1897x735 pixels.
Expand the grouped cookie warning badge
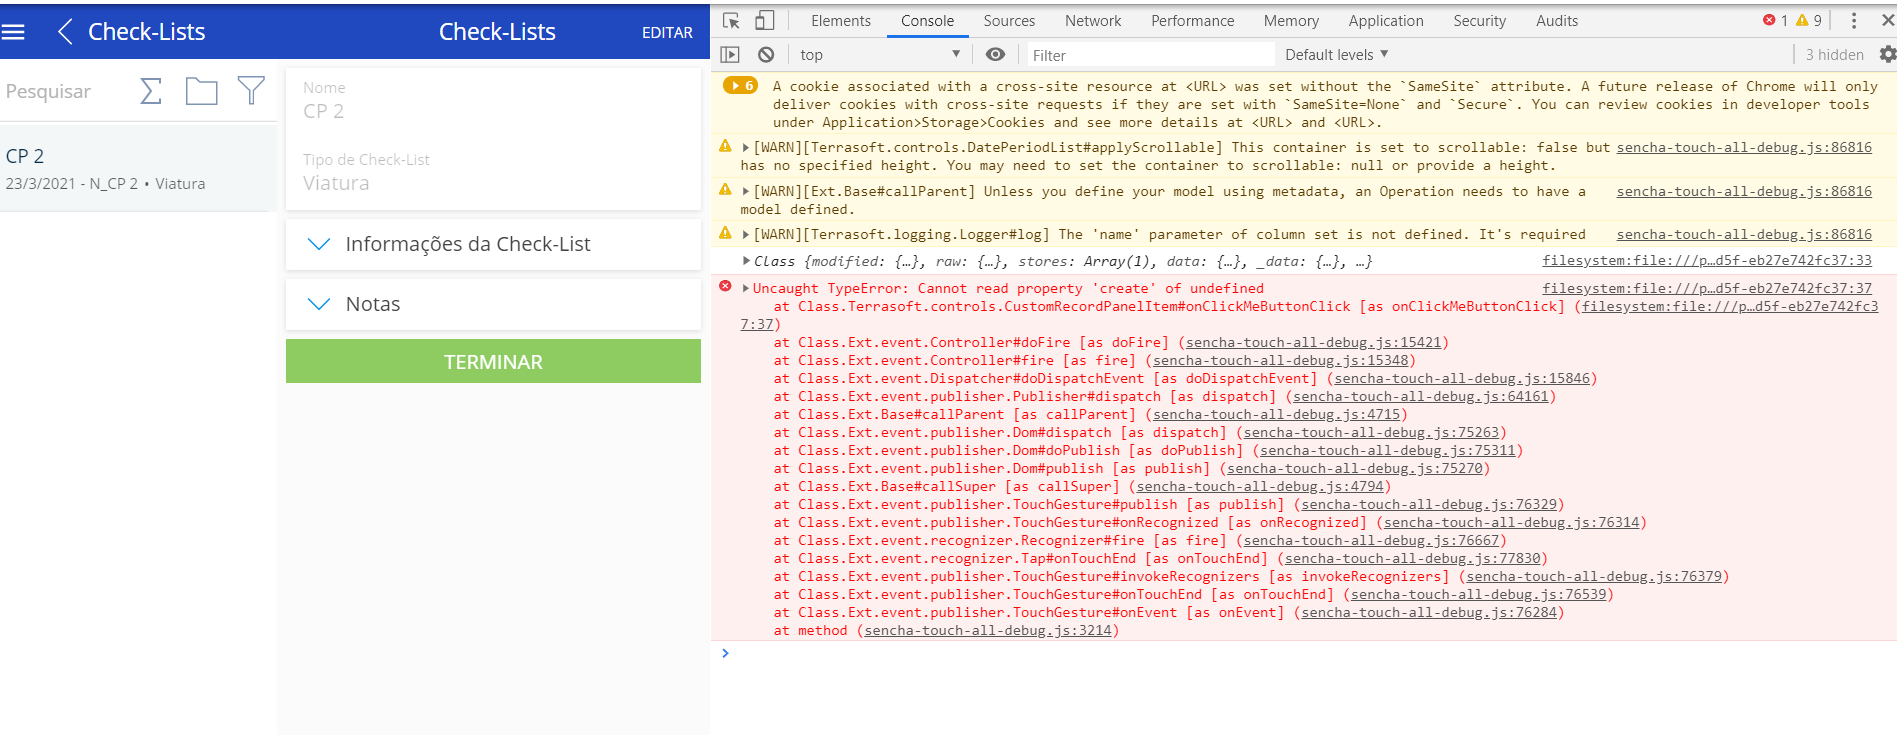tap(741, 86)
